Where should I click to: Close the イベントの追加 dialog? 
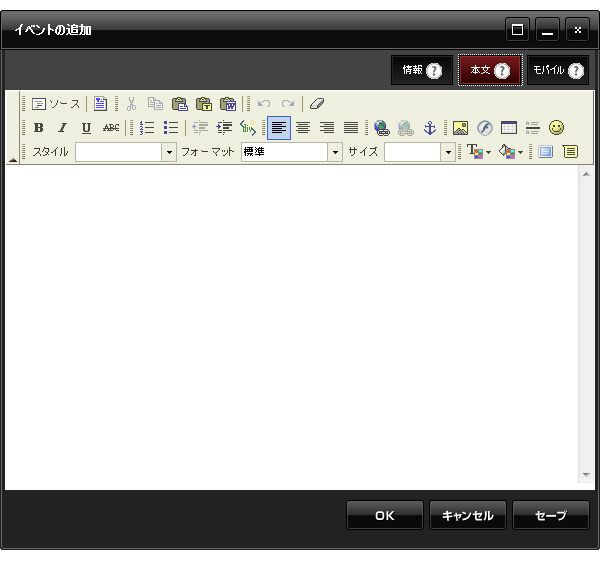[577, 29]
